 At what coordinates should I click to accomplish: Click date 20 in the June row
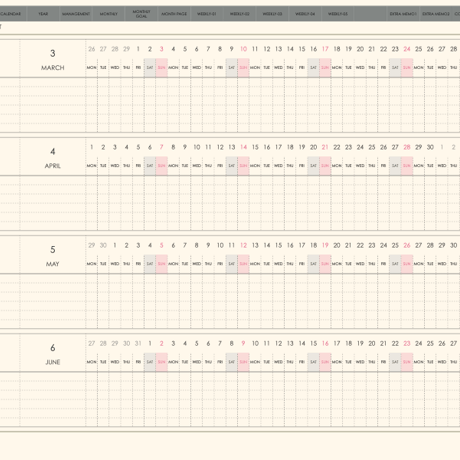click(372, 343)
